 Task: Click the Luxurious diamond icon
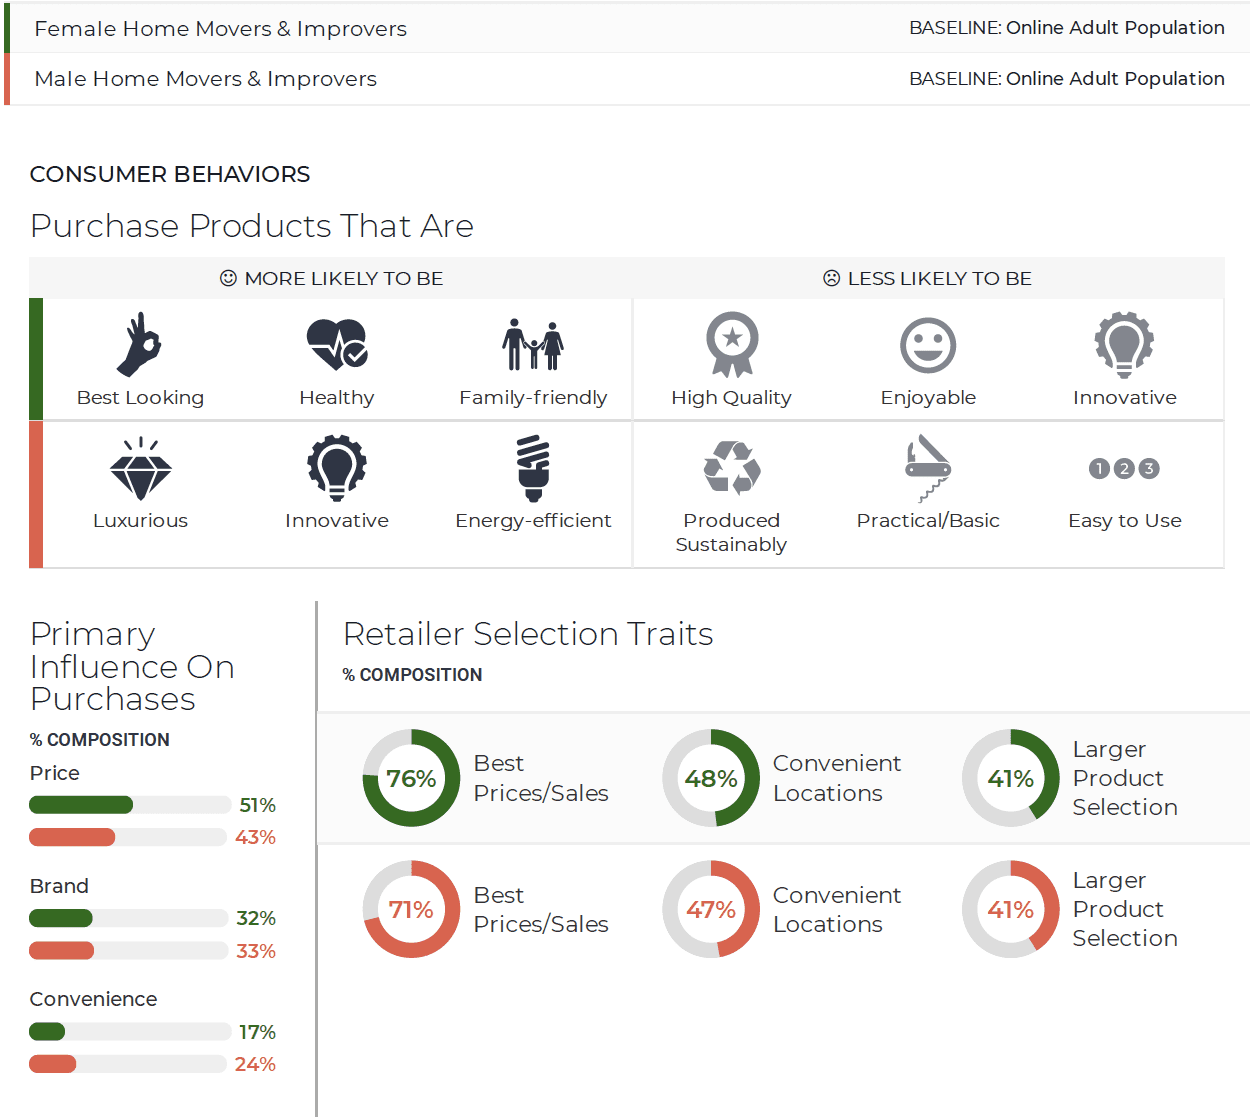[140, 468]
